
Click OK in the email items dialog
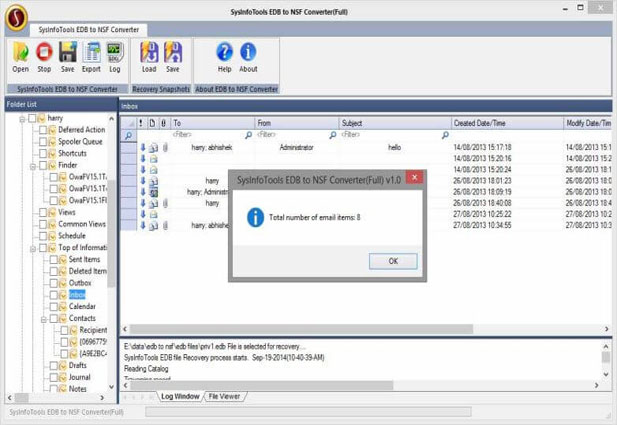[393, 261]
